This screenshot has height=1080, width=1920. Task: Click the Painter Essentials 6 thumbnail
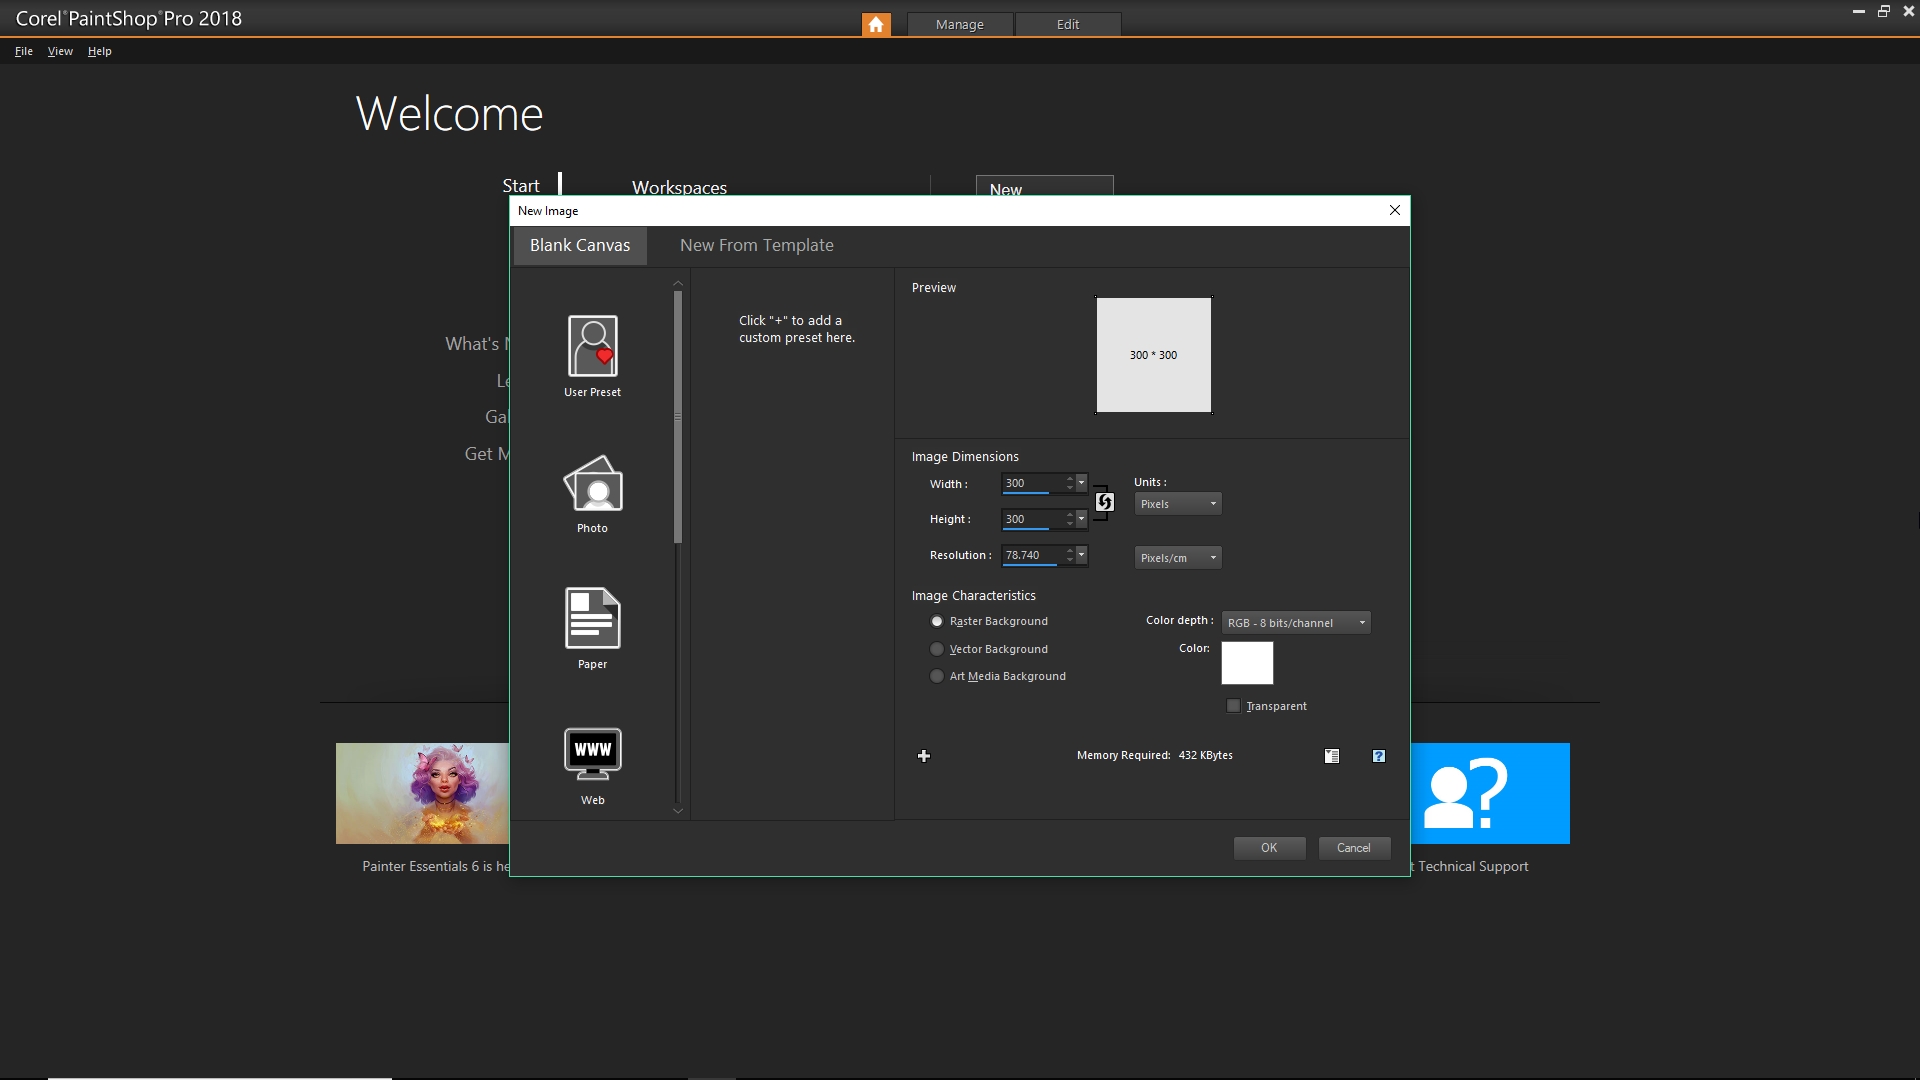click(423, 794)
